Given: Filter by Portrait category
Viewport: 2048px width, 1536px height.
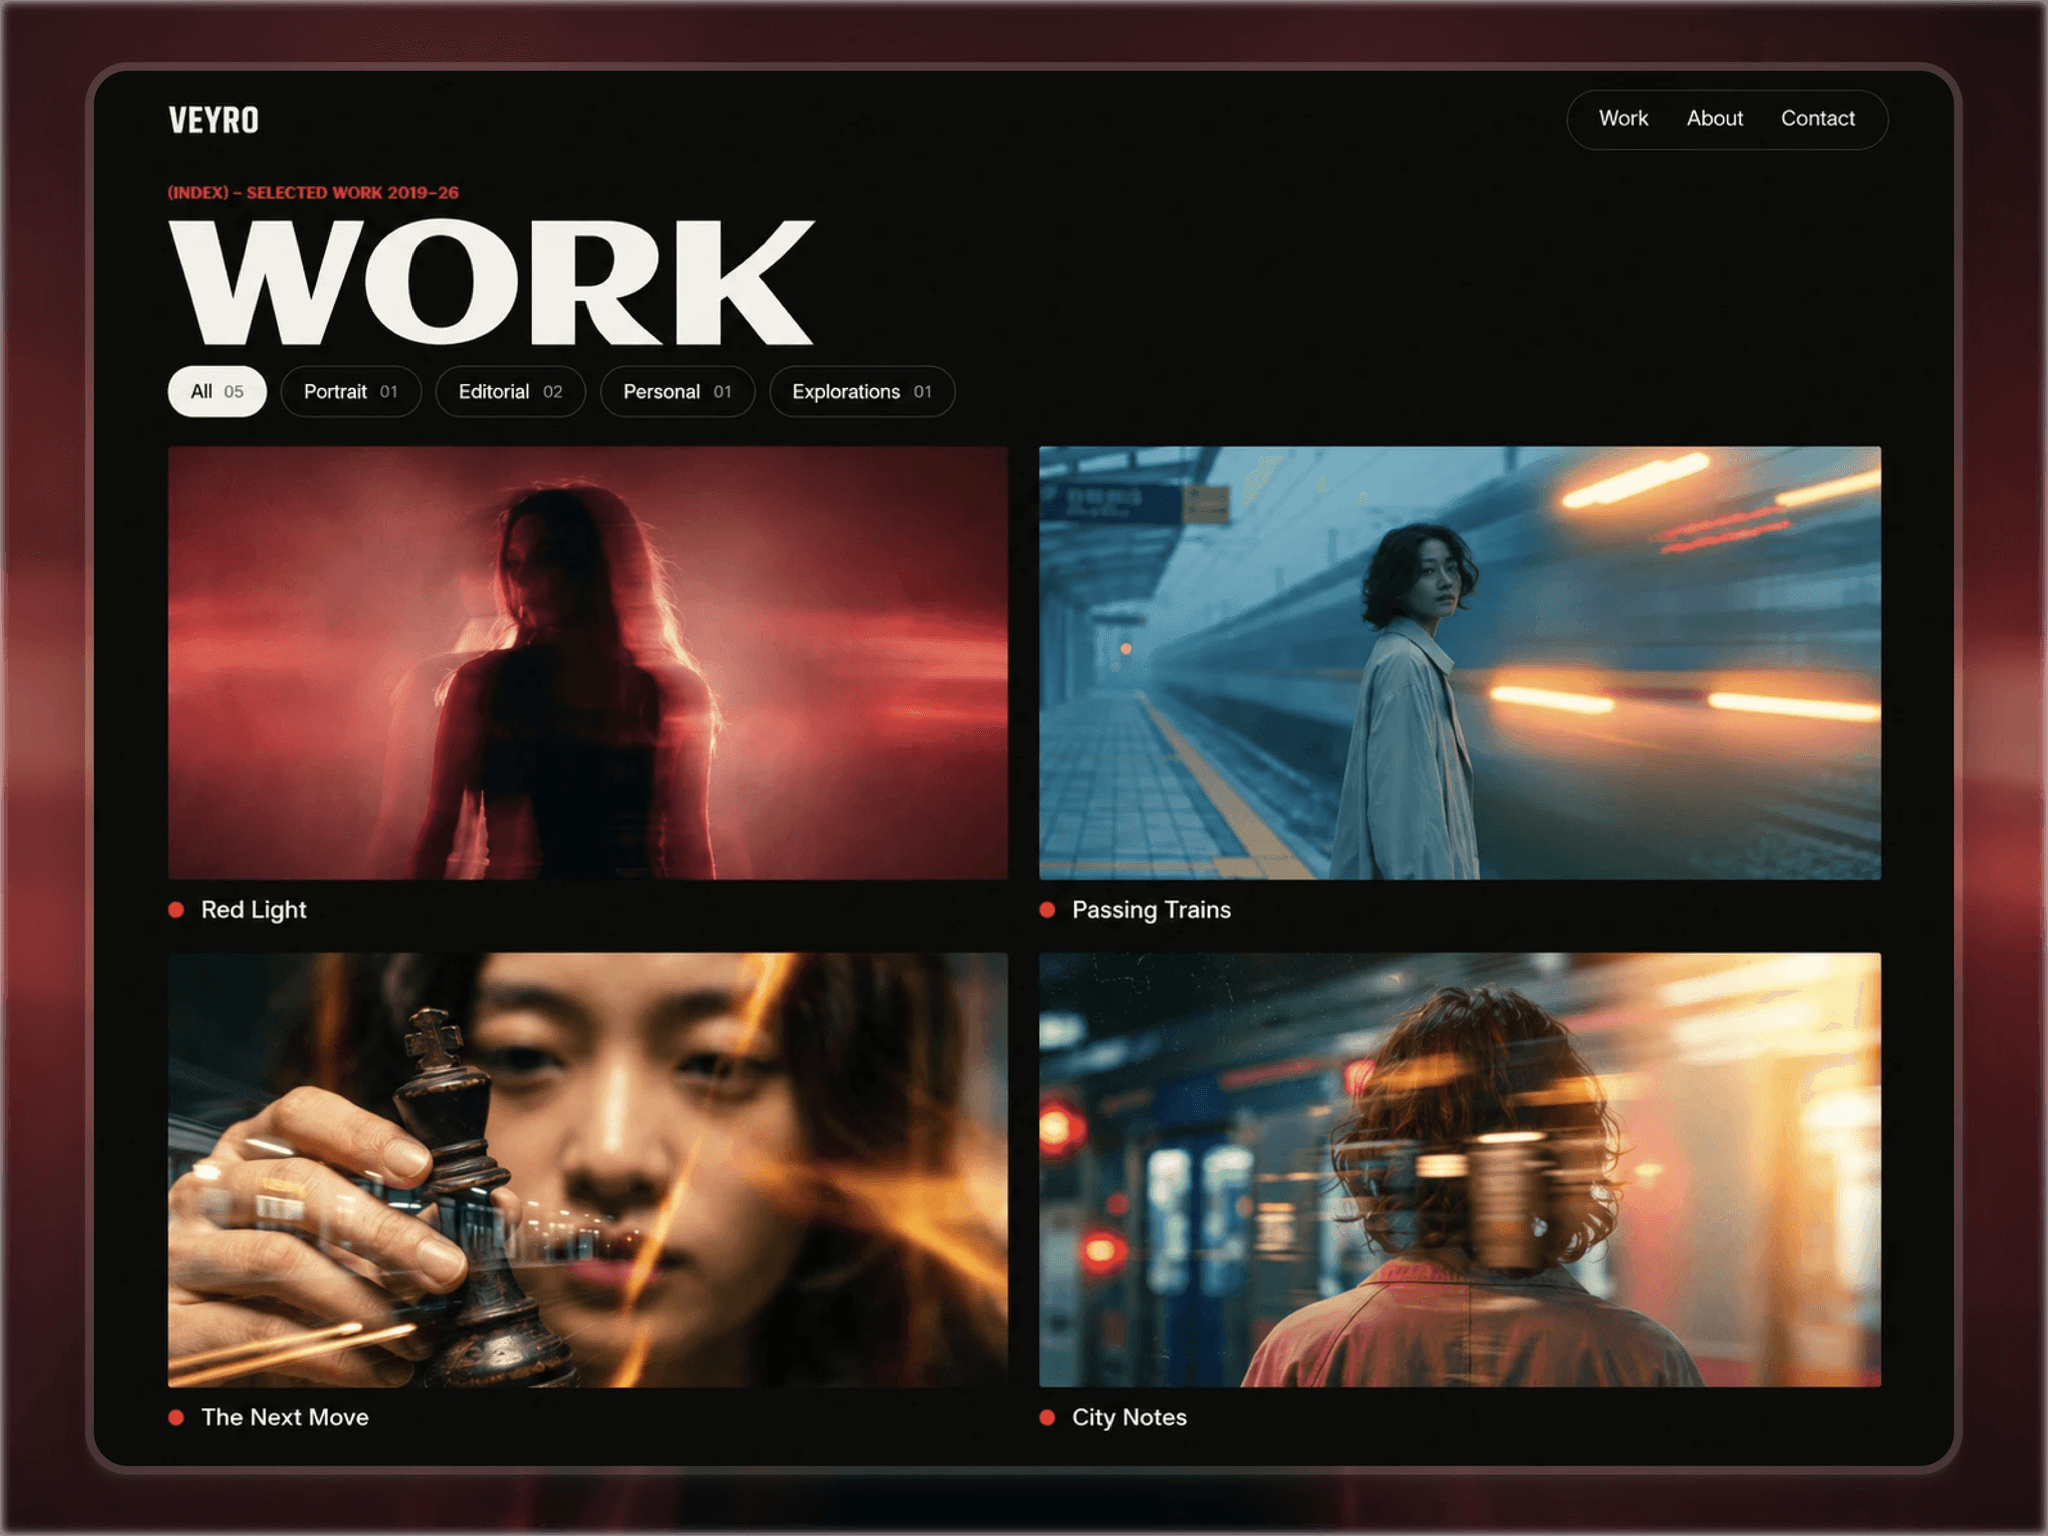Looking at the screenshot, I should (x=351, y=391).
